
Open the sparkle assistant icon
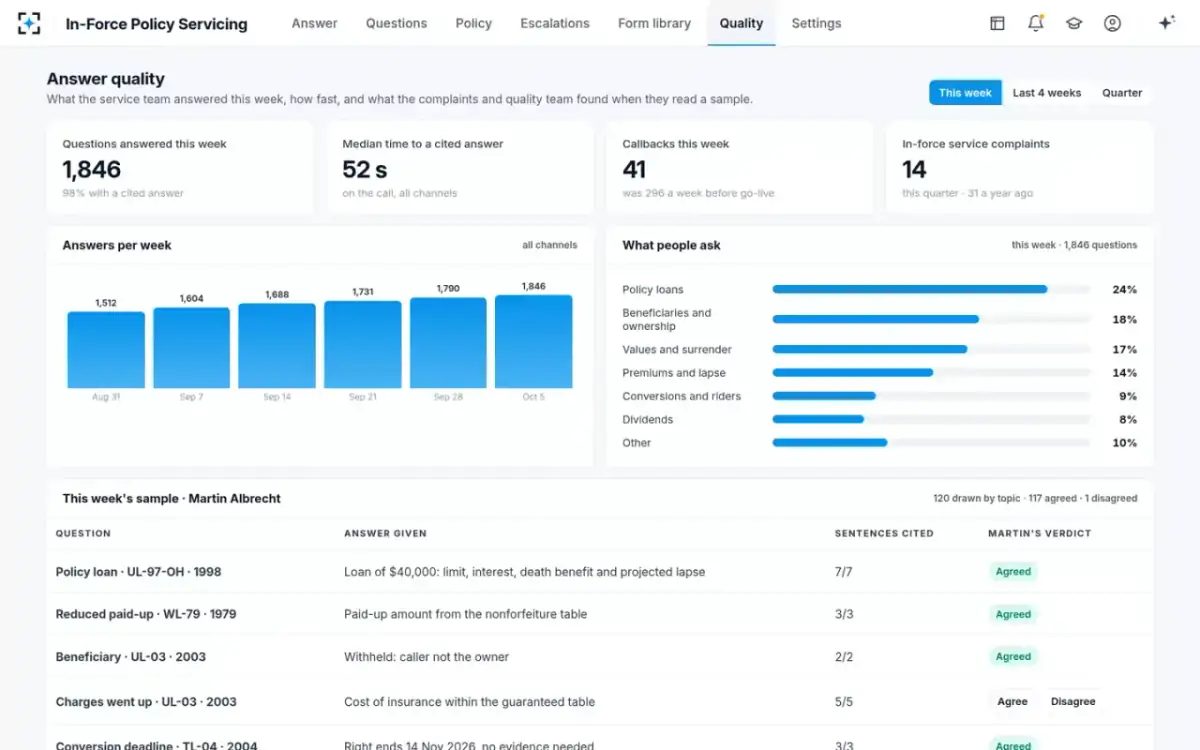pos(1166,23)
